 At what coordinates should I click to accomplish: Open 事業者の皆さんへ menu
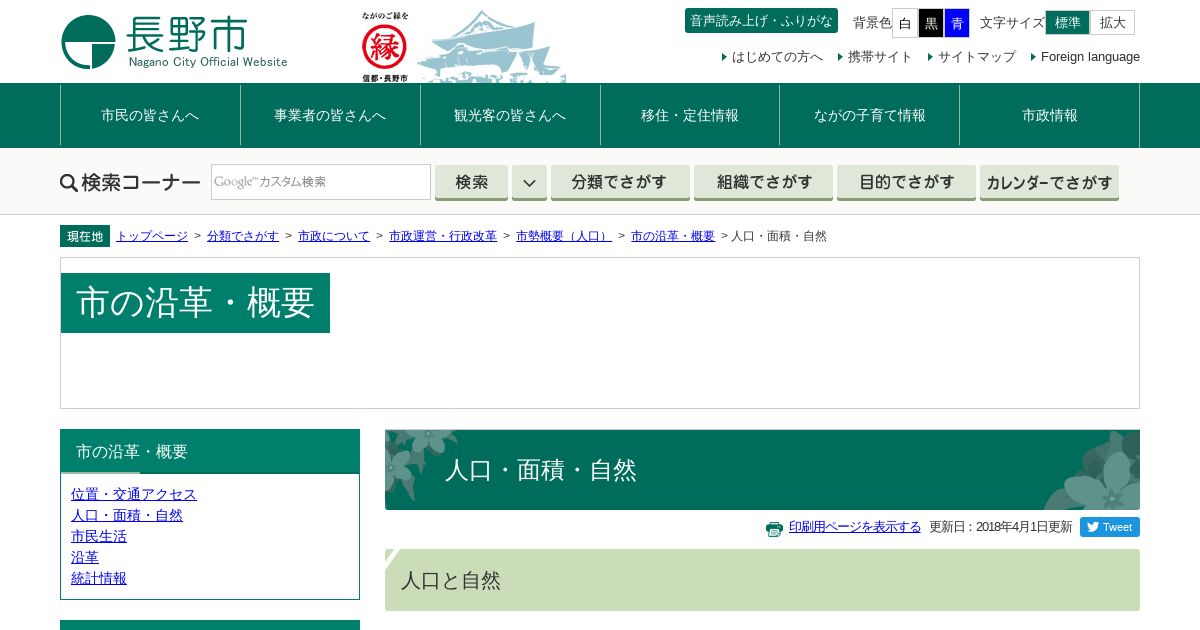click(330, 116)
